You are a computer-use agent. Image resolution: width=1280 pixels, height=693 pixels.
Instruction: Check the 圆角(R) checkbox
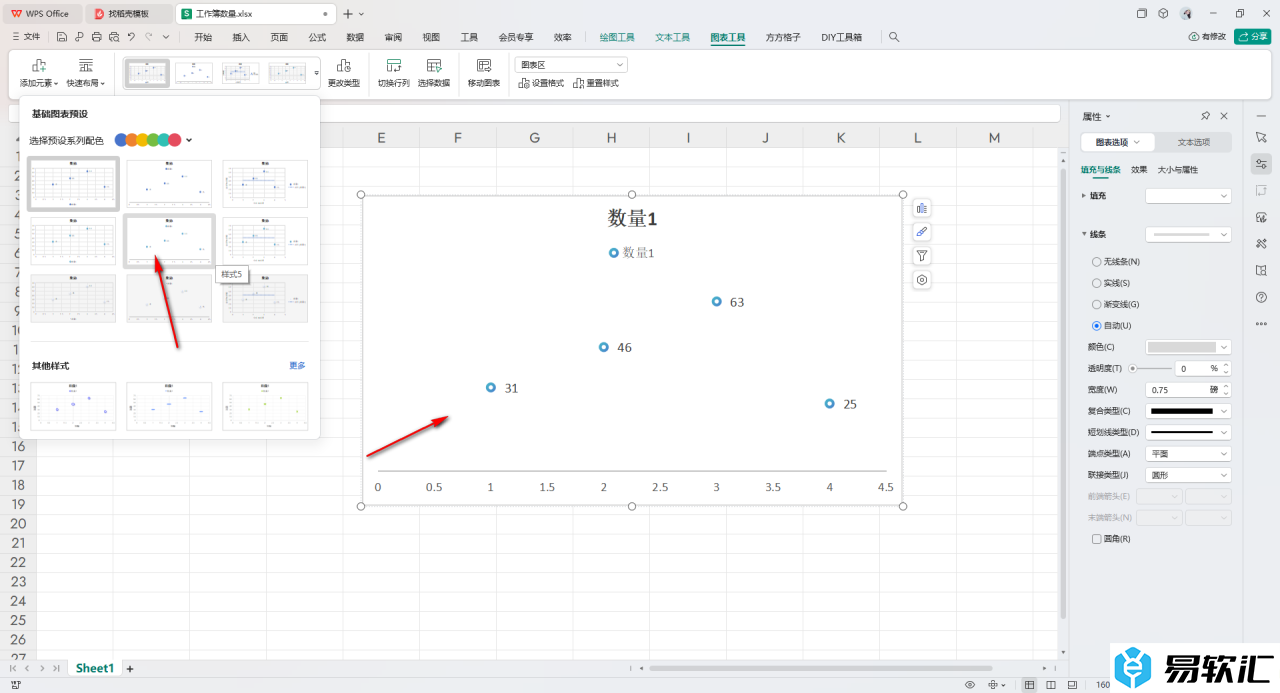pos(1097,539)
